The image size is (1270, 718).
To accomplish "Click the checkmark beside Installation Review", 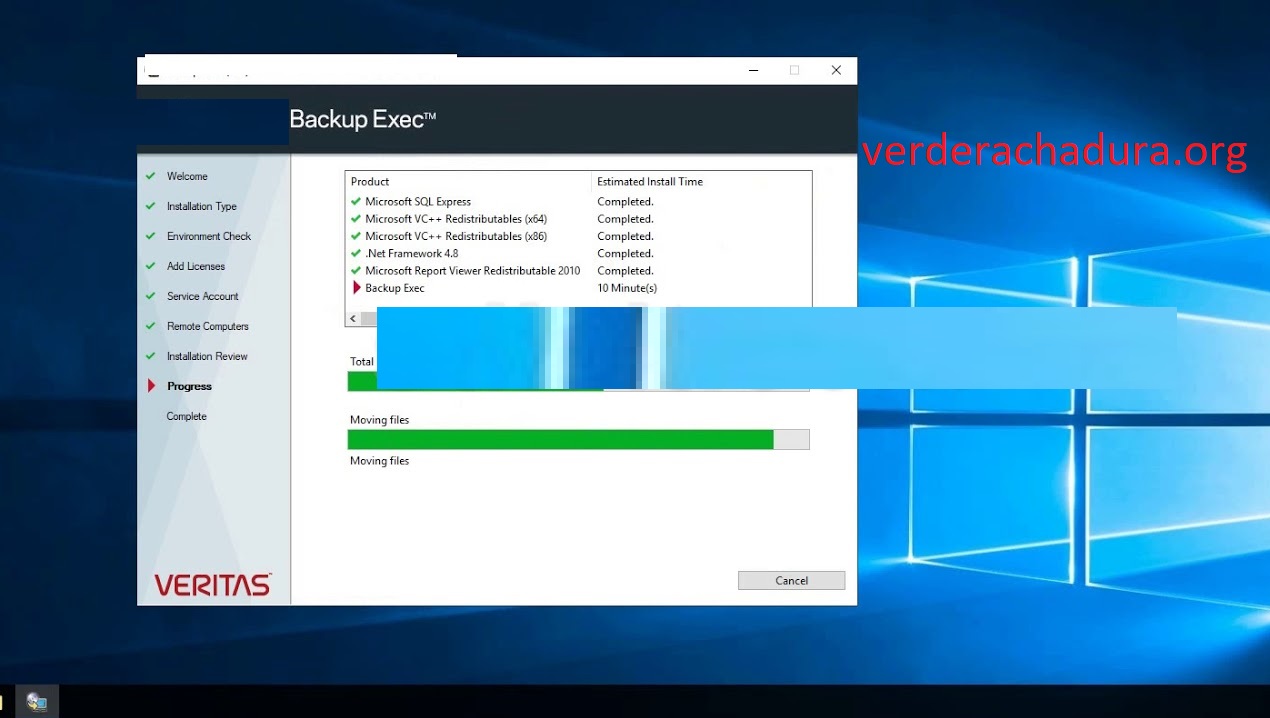I will 150,356.
